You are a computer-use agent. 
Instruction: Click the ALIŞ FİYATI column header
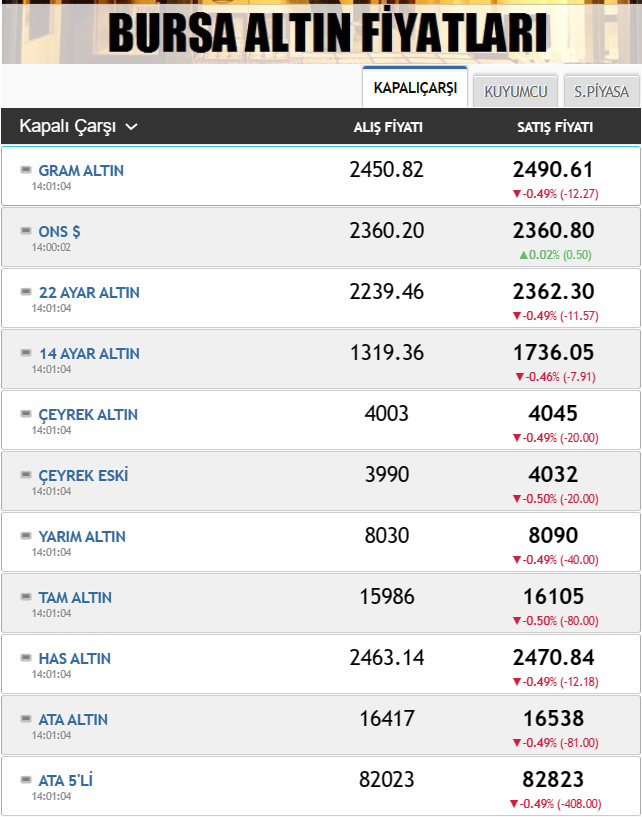coord(388,127)
